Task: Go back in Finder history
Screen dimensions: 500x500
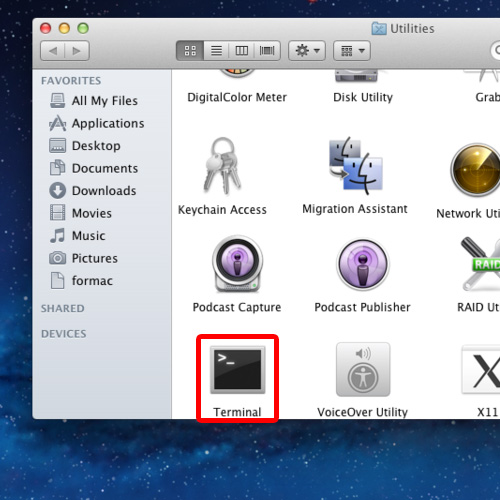Action: coord(53,51)
